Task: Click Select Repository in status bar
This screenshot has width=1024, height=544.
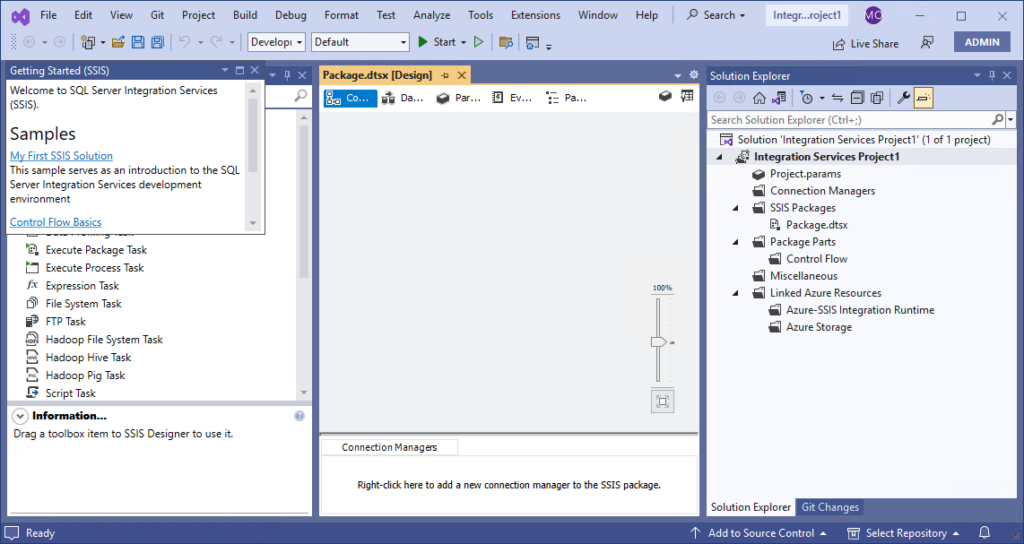Action: 903,534
